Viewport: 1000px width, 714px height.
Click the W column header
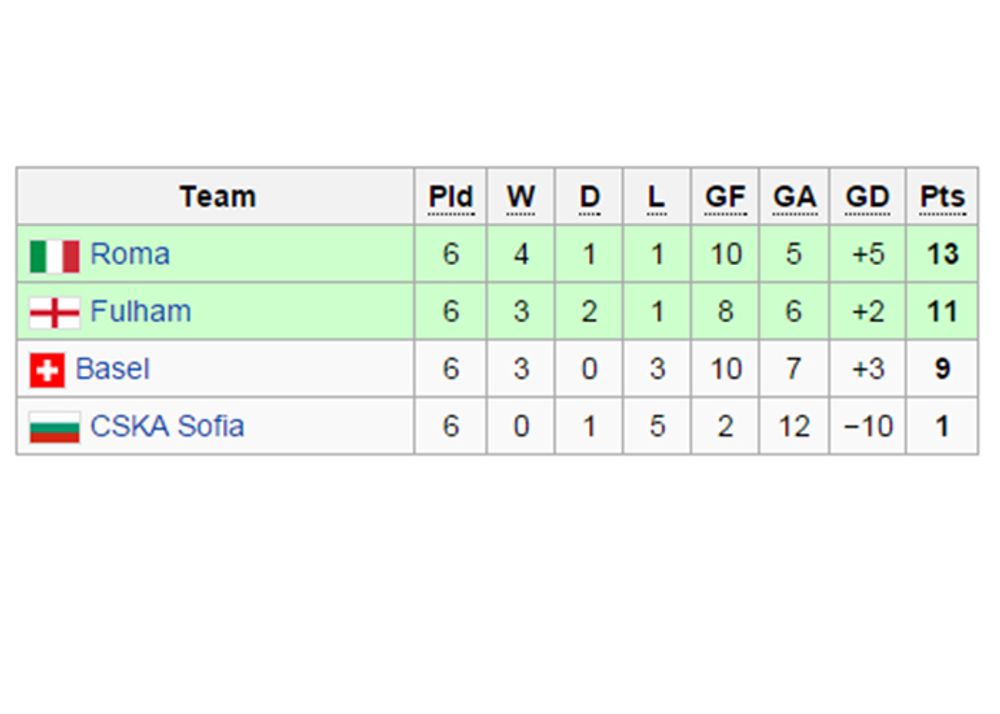521,197
